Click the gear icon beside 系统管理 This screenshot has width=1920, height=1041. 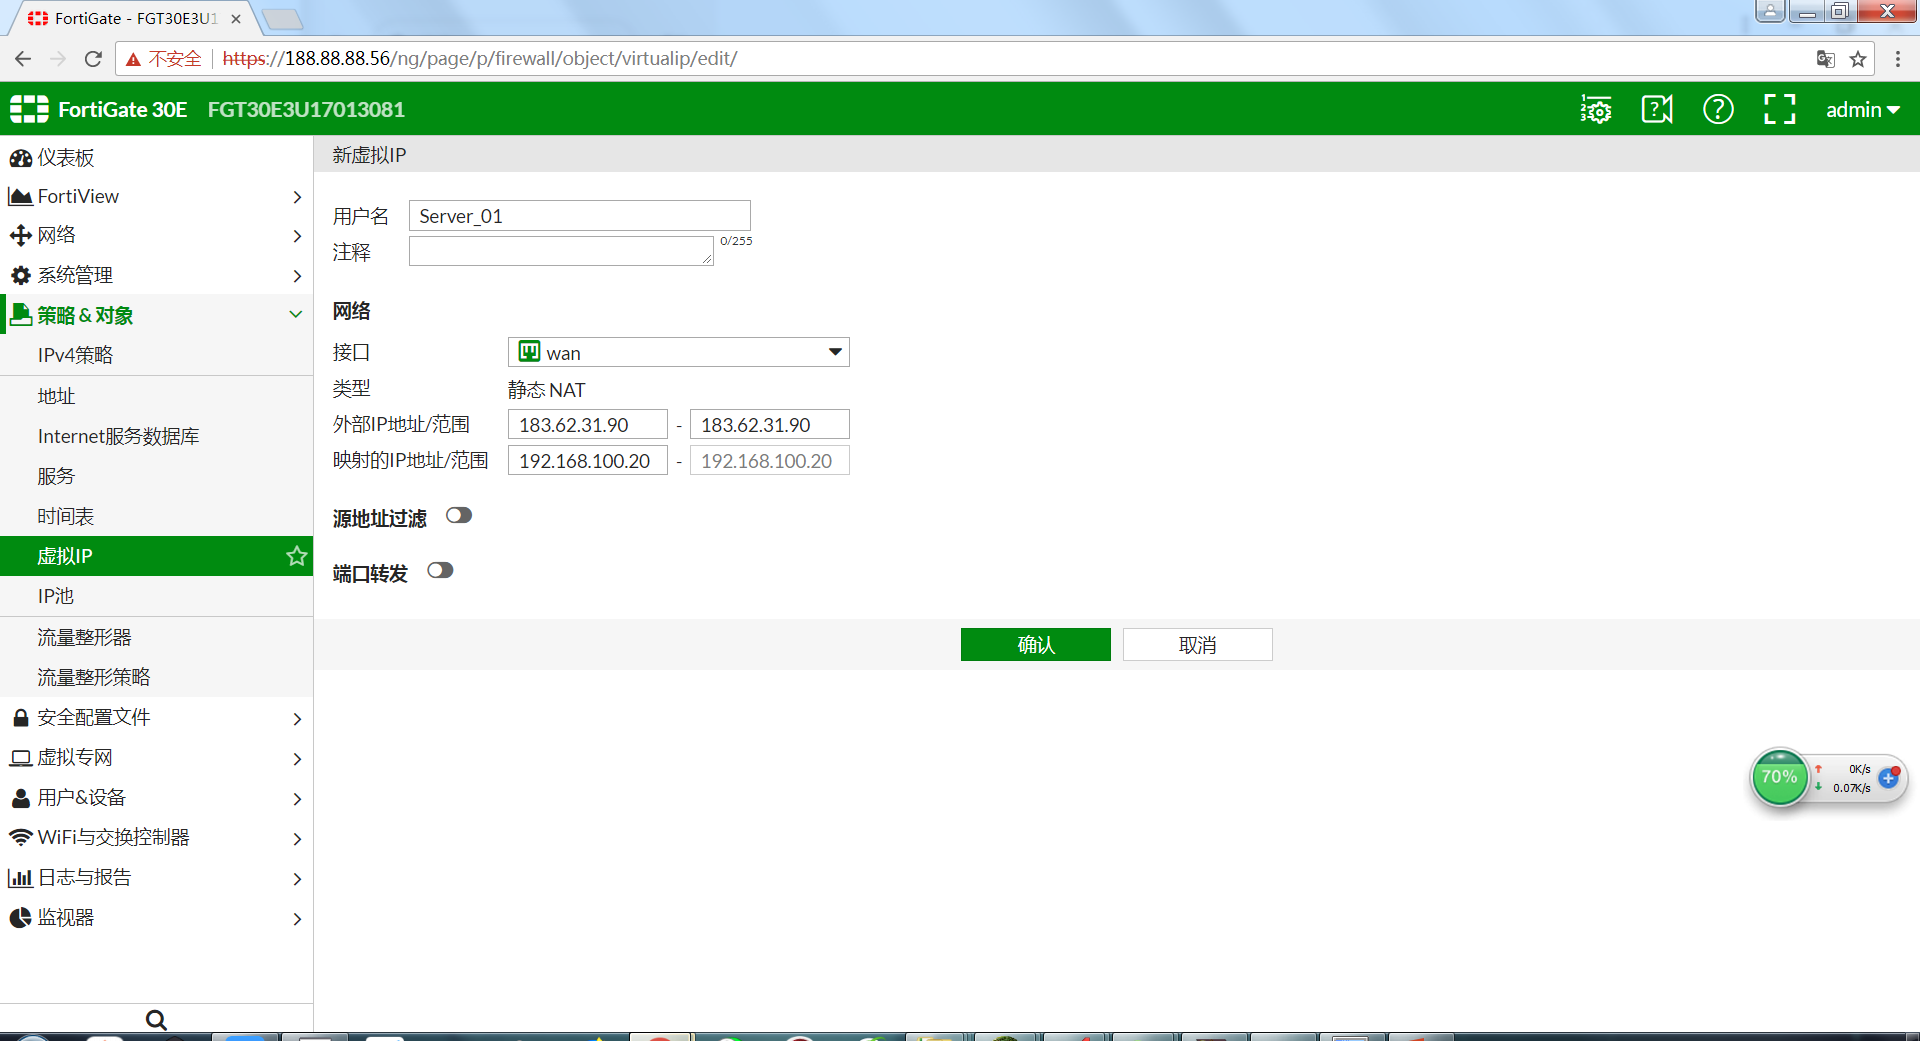pyautogui.click(x=20, y=275)
